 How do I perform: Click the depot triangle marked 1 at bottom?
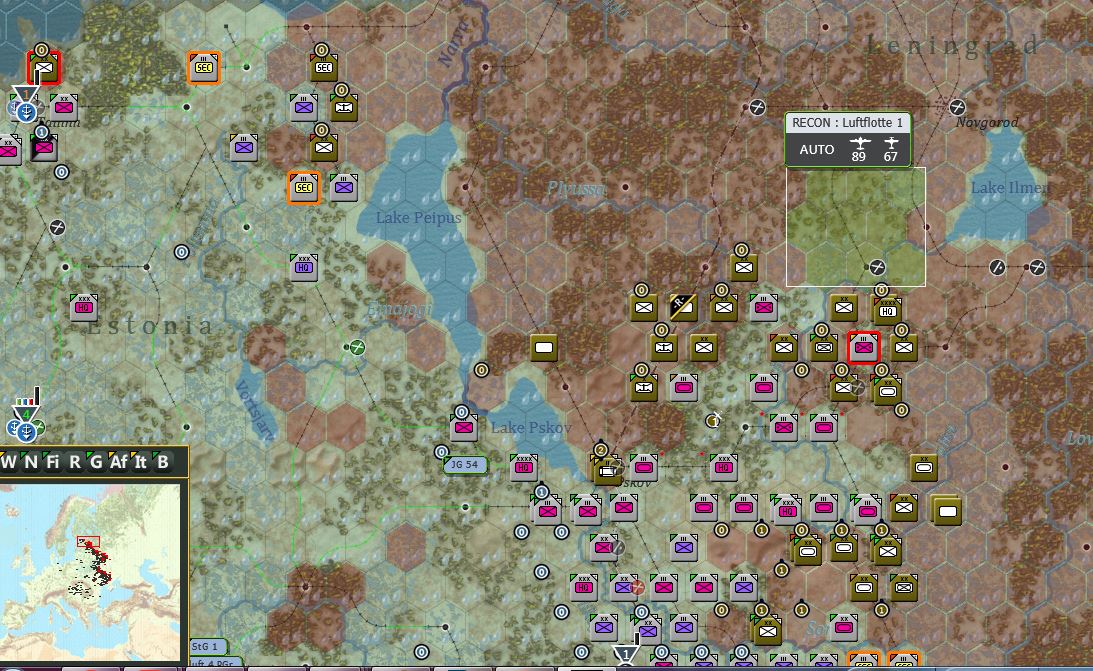(625, 654)
